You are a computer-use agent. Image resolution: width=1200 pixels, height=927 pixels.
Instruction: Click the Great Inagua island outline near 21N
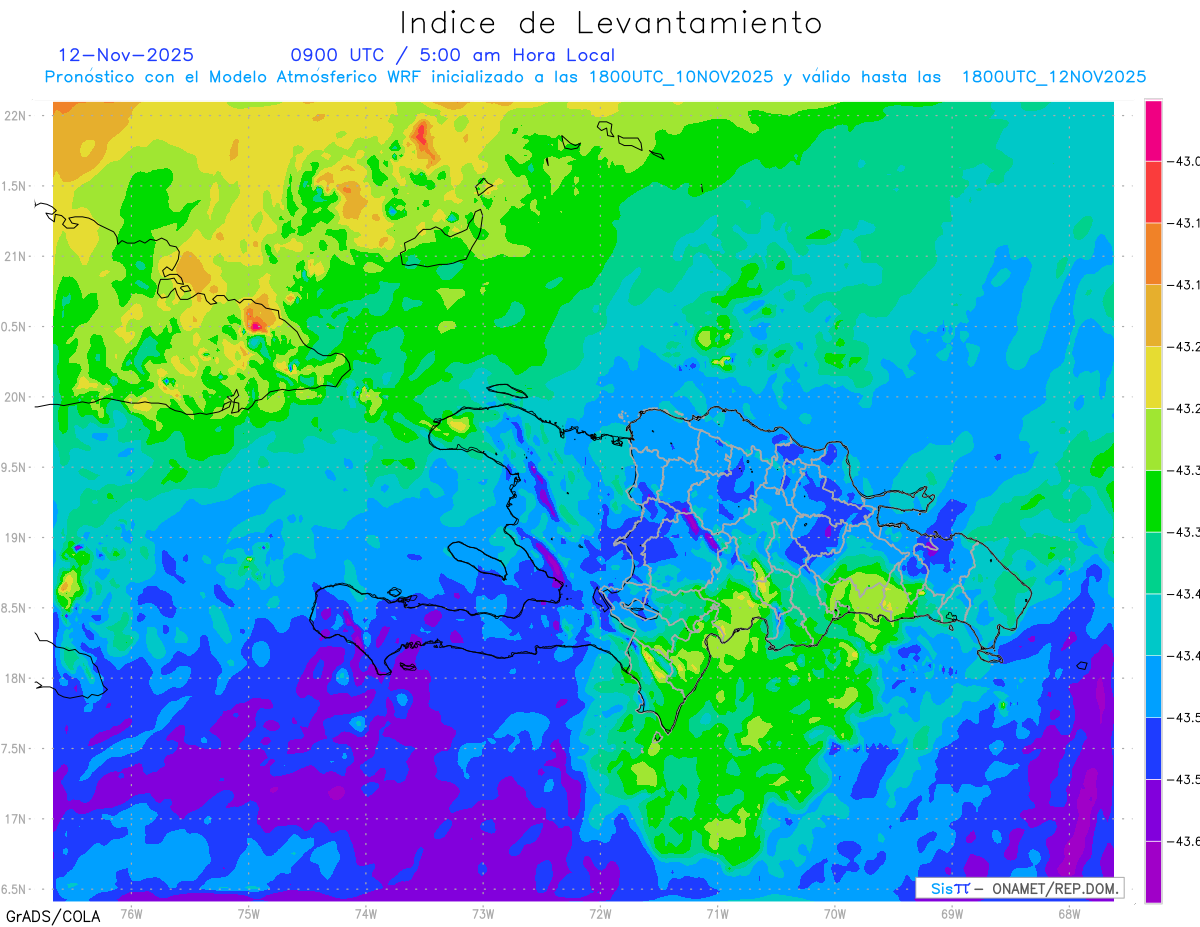(442, 238)
